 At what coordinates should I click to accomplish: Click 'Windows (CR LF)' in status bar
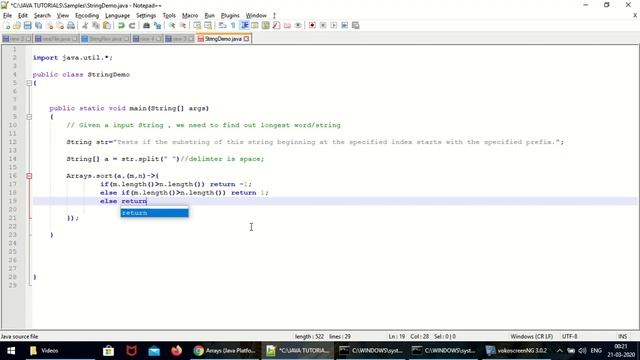coord(531,337)
